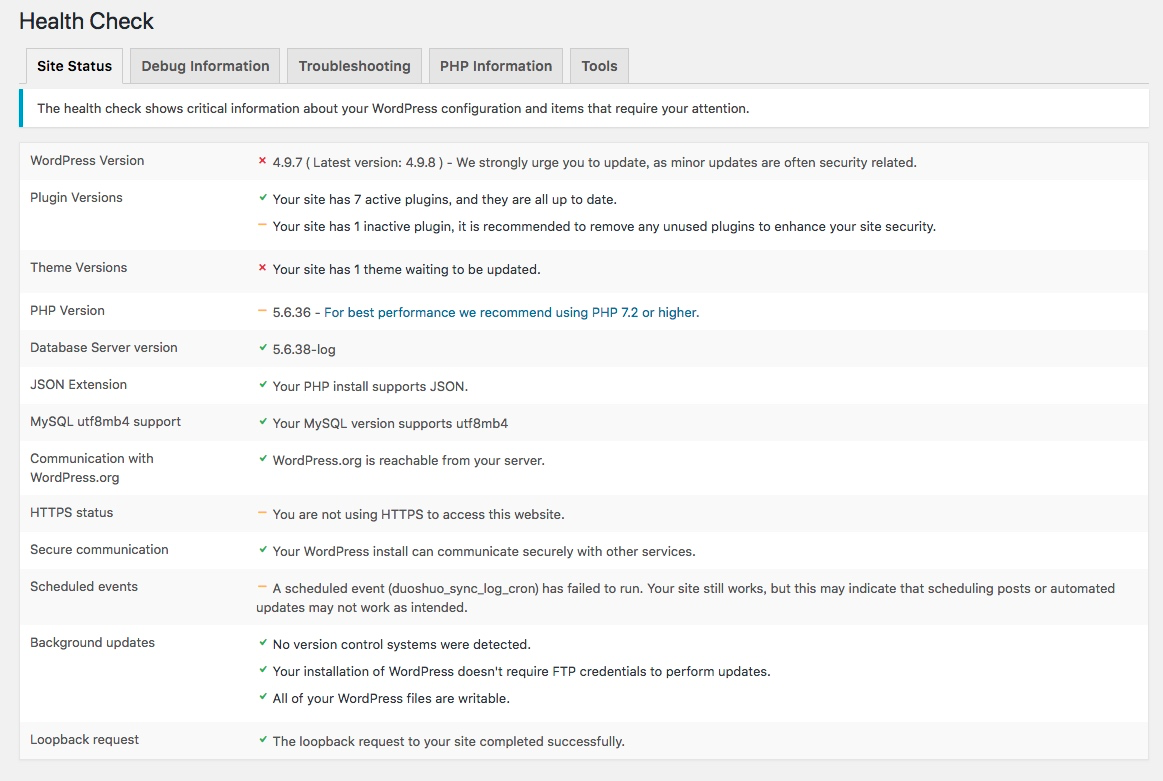This screenshot has height=781, width=1163.
Task: Click the Health Check page heading
Action: (87, 21)
